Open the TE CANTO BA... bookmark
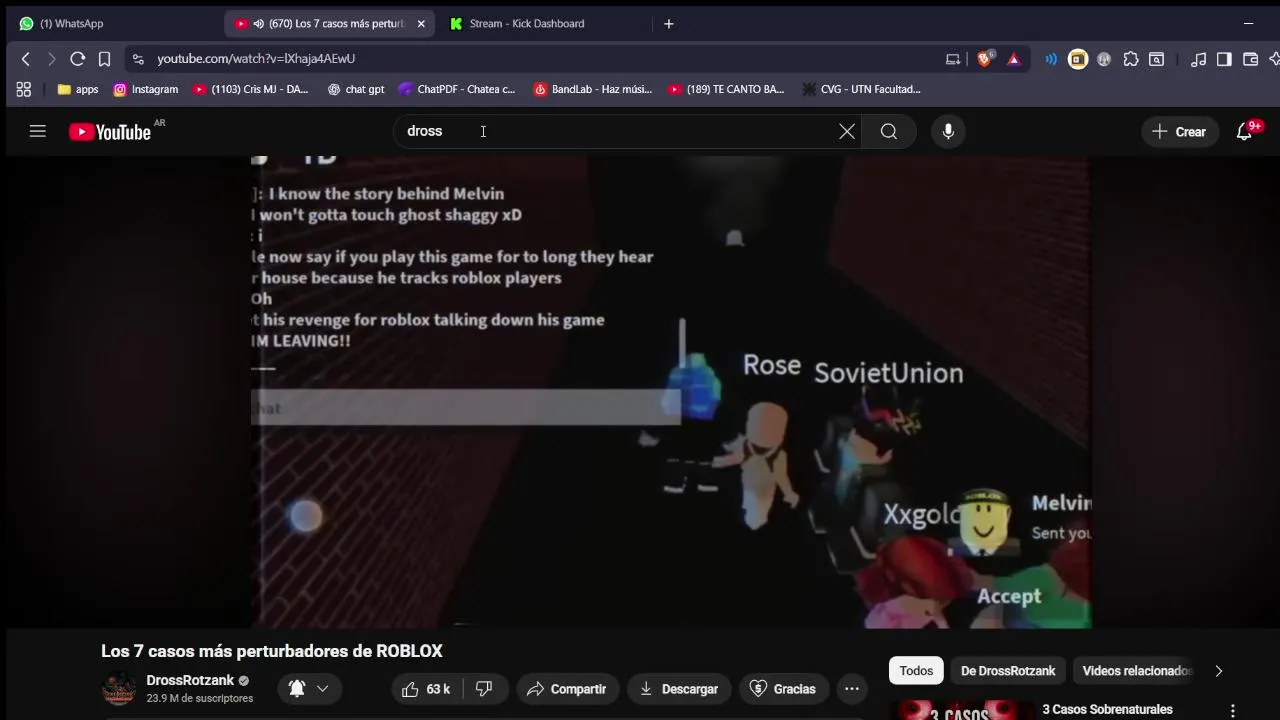Image resolution: width=1280 pixels, height=720 pixels. [726, 89]
